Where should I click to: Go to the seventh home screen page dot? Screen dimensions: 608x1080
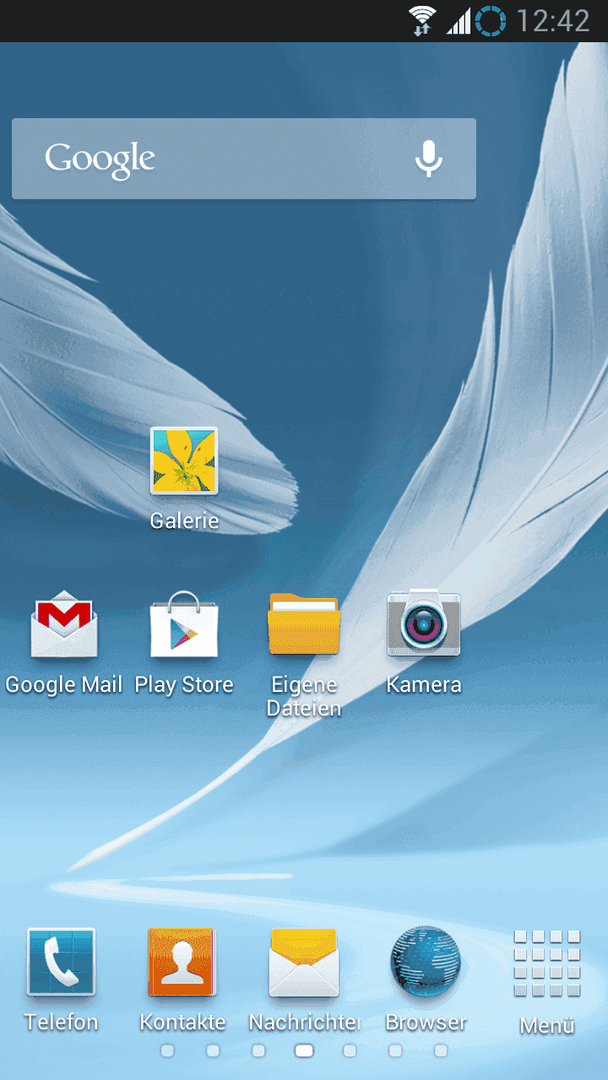pos(441,1050)
